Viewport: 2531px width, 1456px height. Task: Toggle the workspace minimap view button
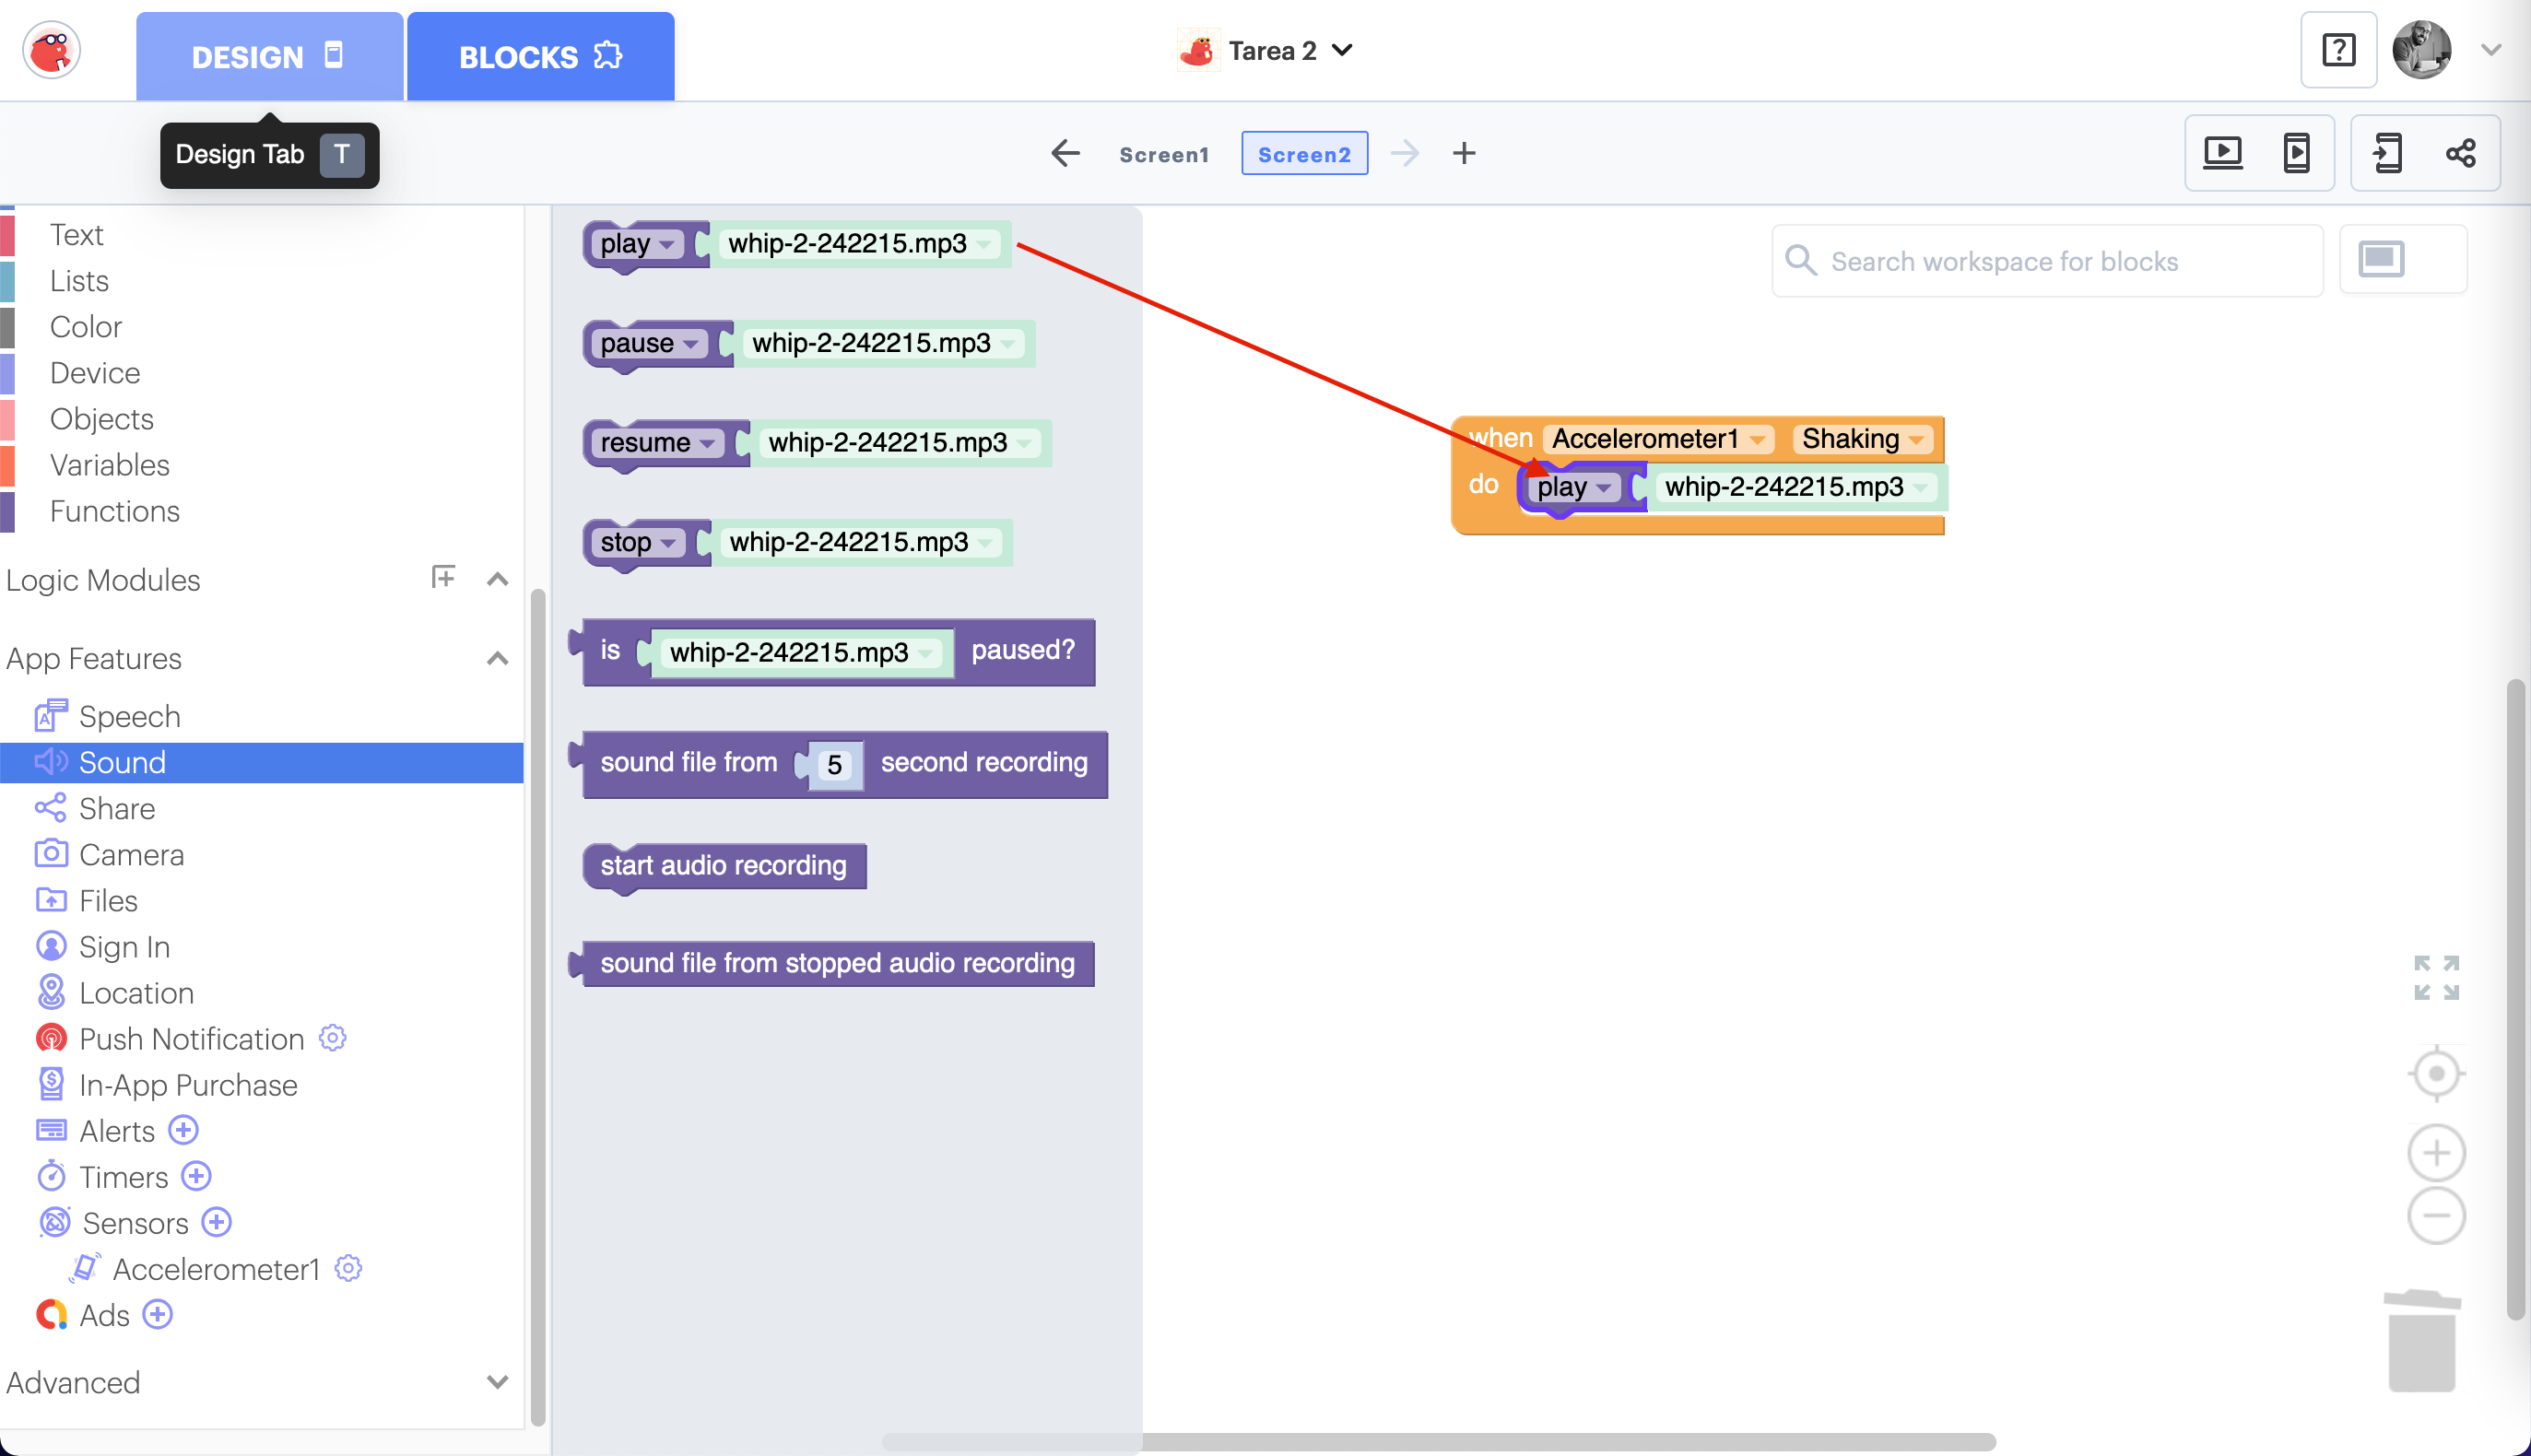2382,260
